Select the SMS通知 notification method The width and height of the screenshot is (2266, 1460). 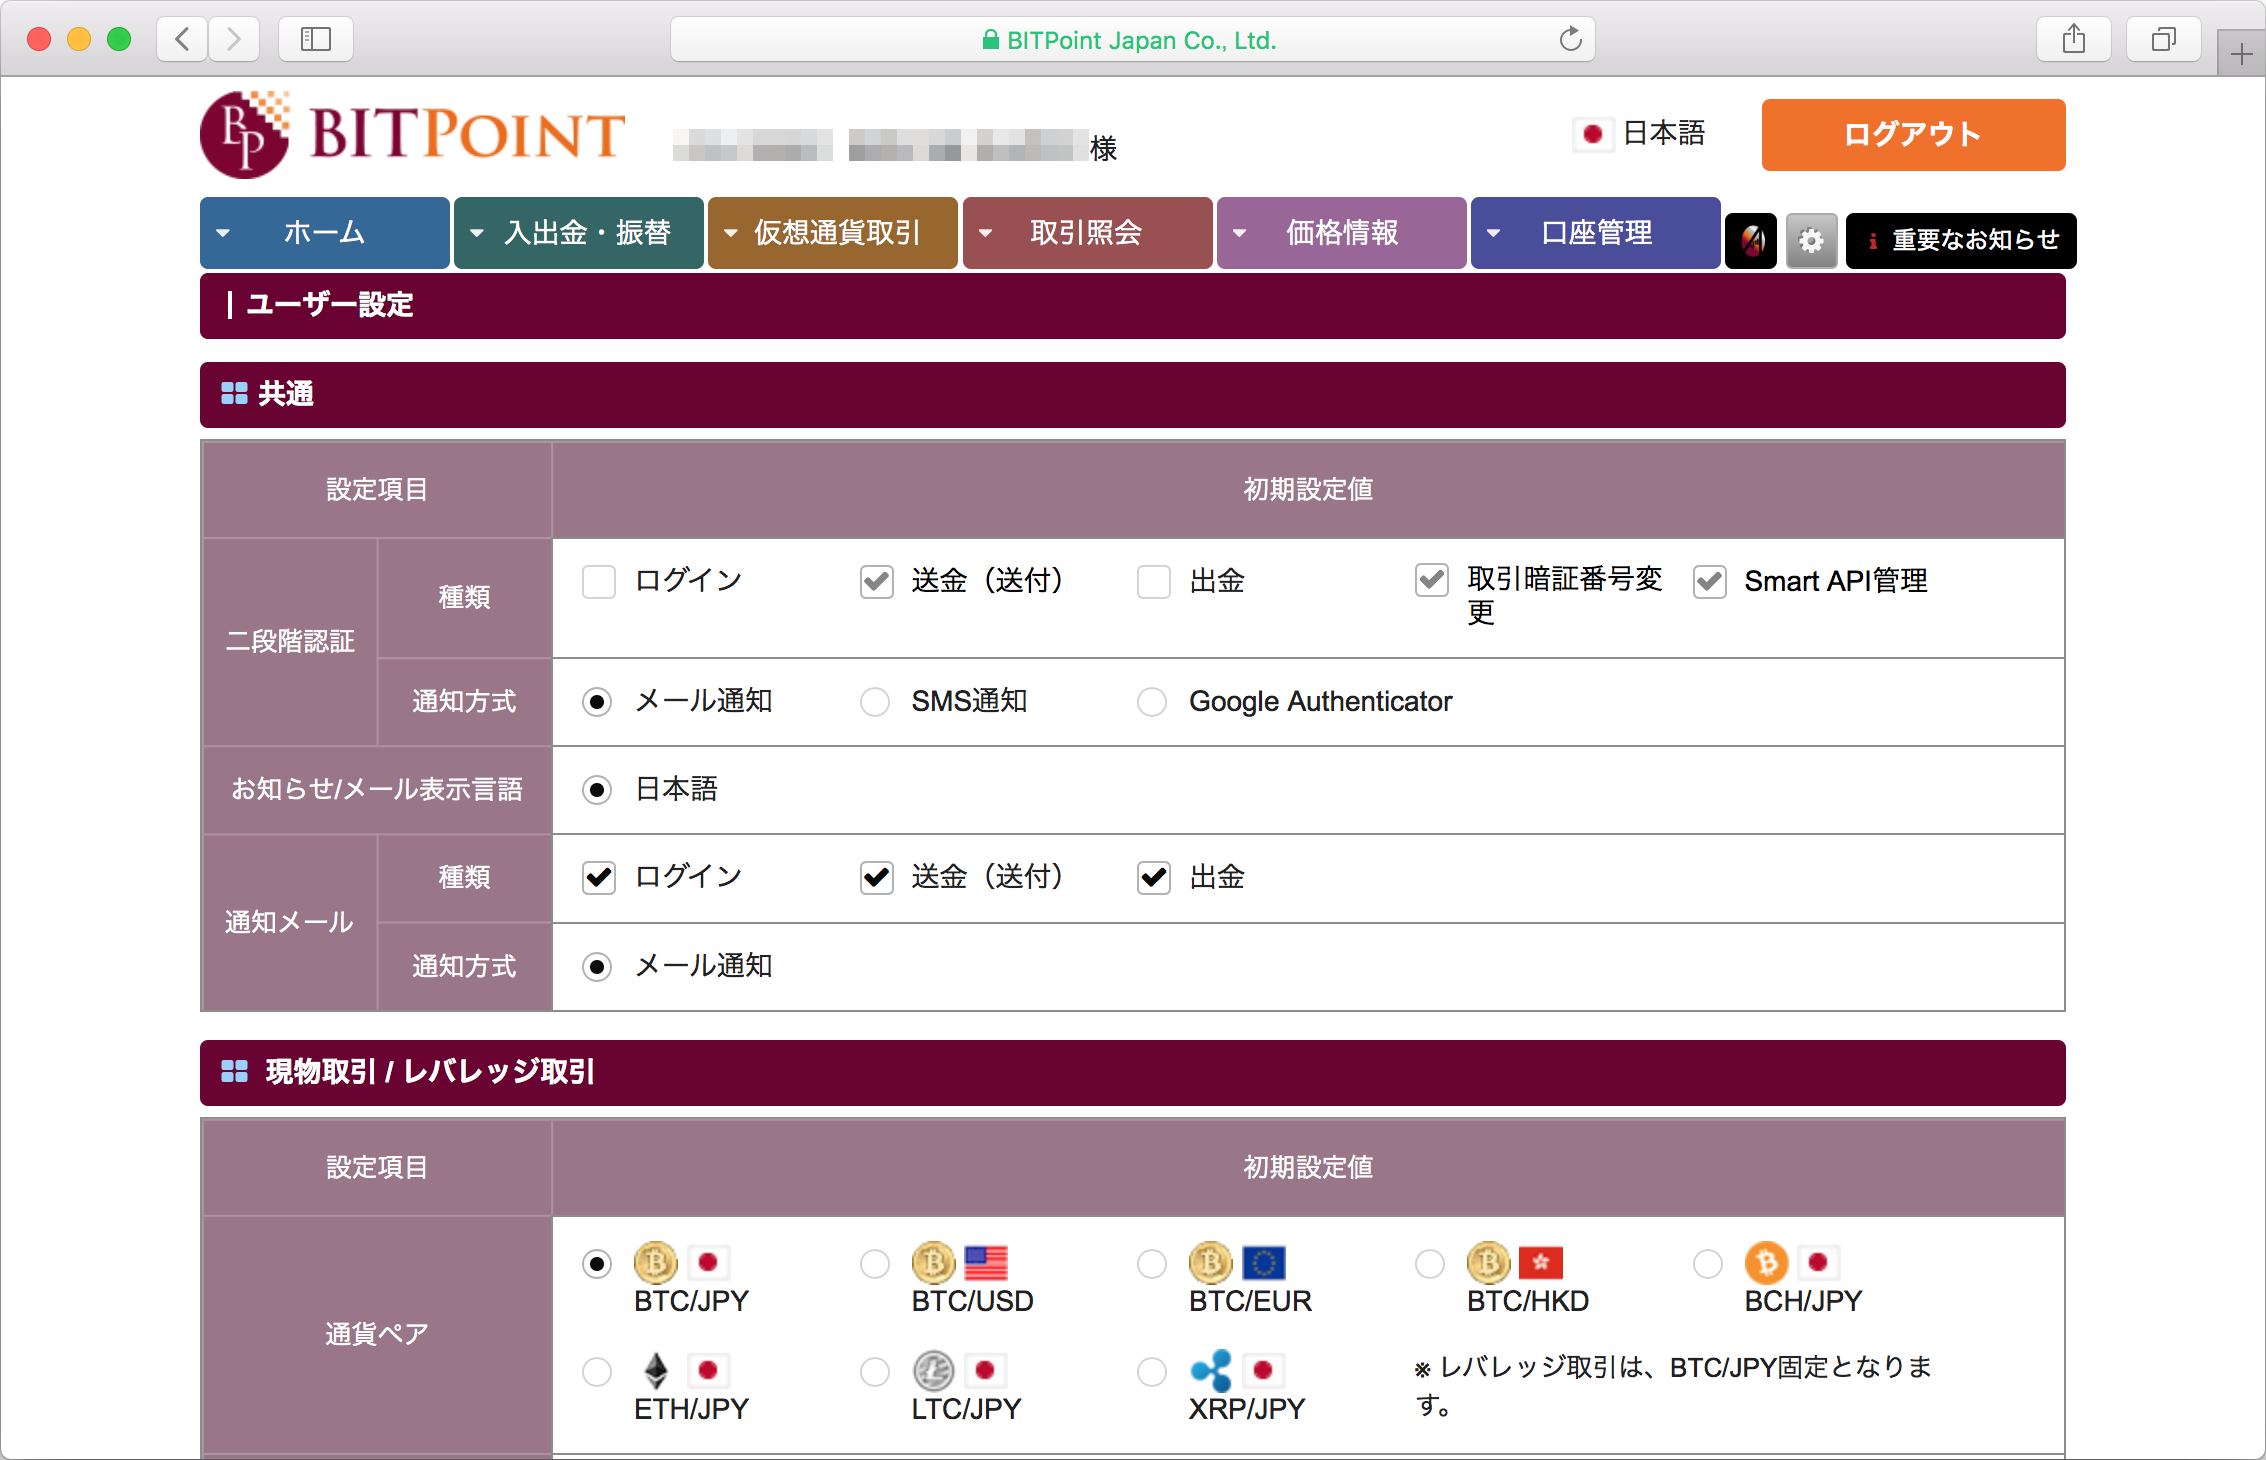coord(875,702)
